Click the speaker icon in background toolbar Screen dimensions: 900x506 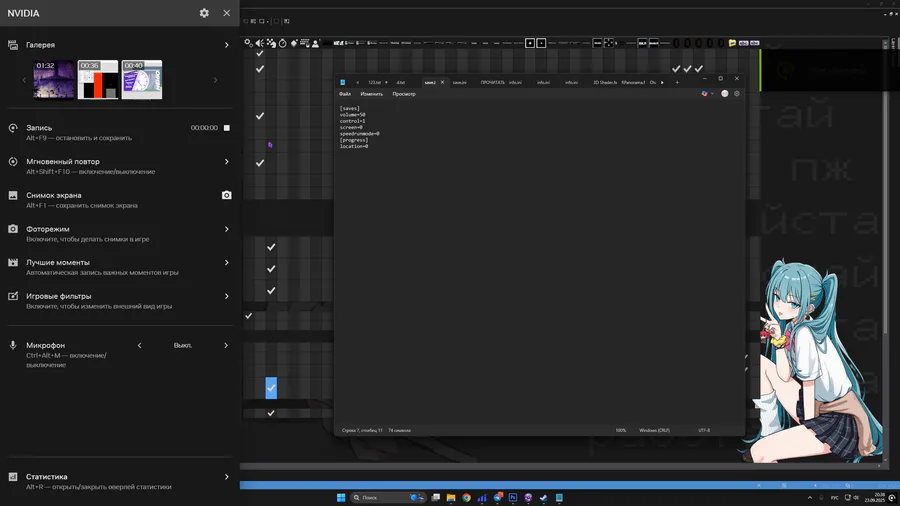click(x=260, y=43)
